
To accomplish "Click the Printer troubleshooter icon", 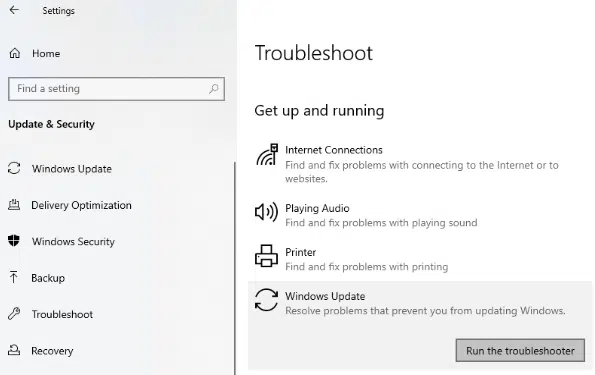I will coord(266,256).
